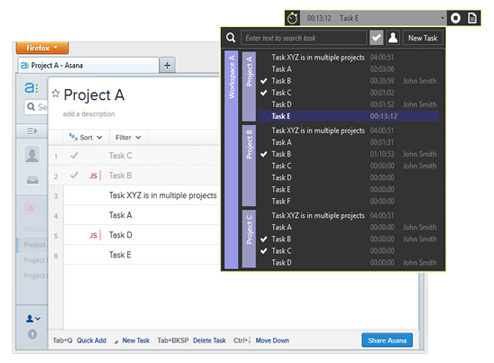Click checkmark of Task C in Project C

[264, 251]
